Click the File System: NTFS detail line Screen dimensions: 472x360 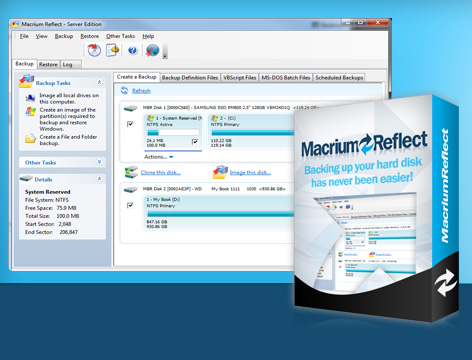pyautogui.click(x=47, y=200)
